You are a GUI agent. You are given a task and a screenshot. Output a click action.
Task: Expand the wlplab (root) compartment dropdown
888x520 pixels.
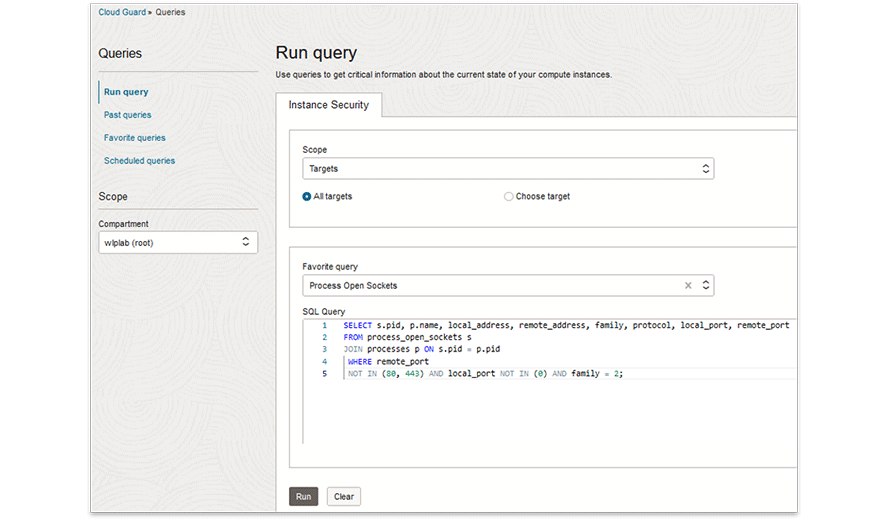click(x=170, y=243)
